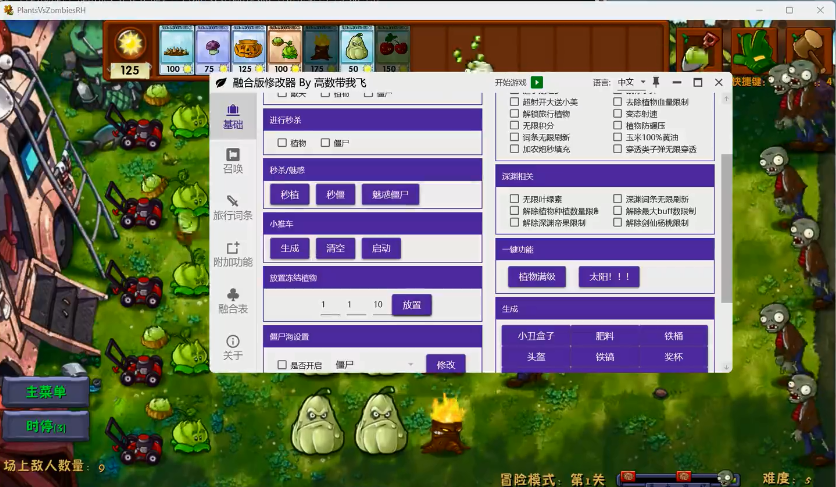The width and height of the screenshot is (836, 487).
Task: Open the 附加功能 sidebar tab
Action: tap(233, 254)
